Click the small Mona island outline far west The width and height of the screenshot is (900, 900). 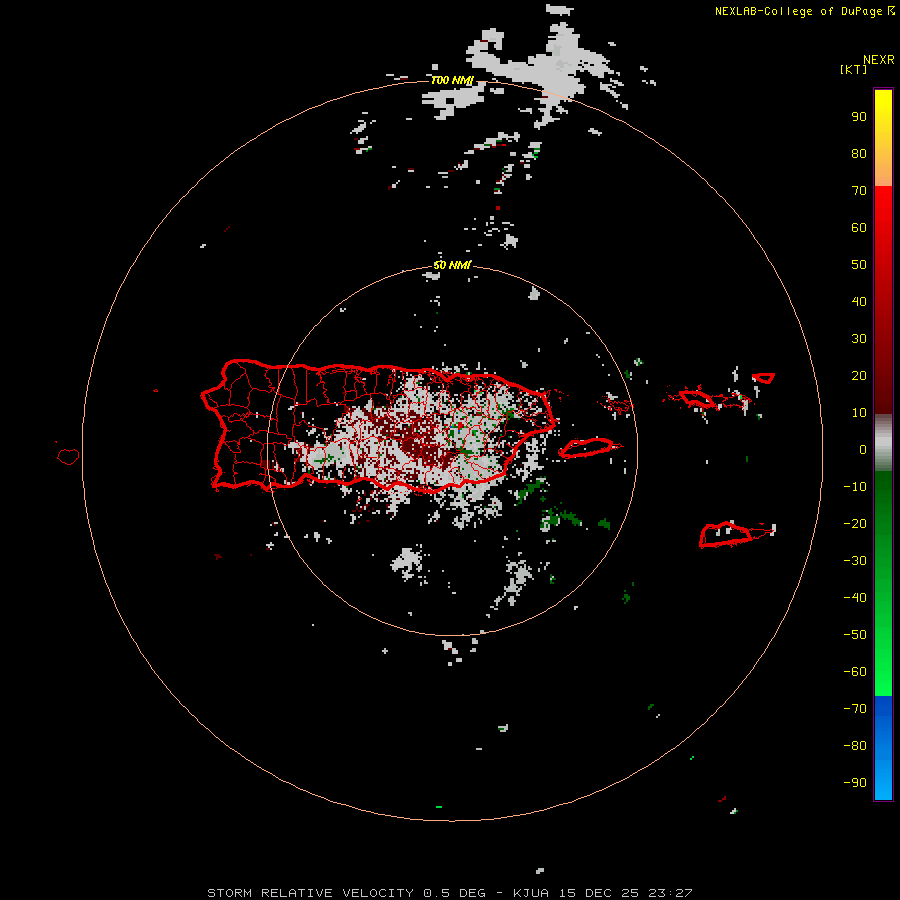[x=68, y=456]
